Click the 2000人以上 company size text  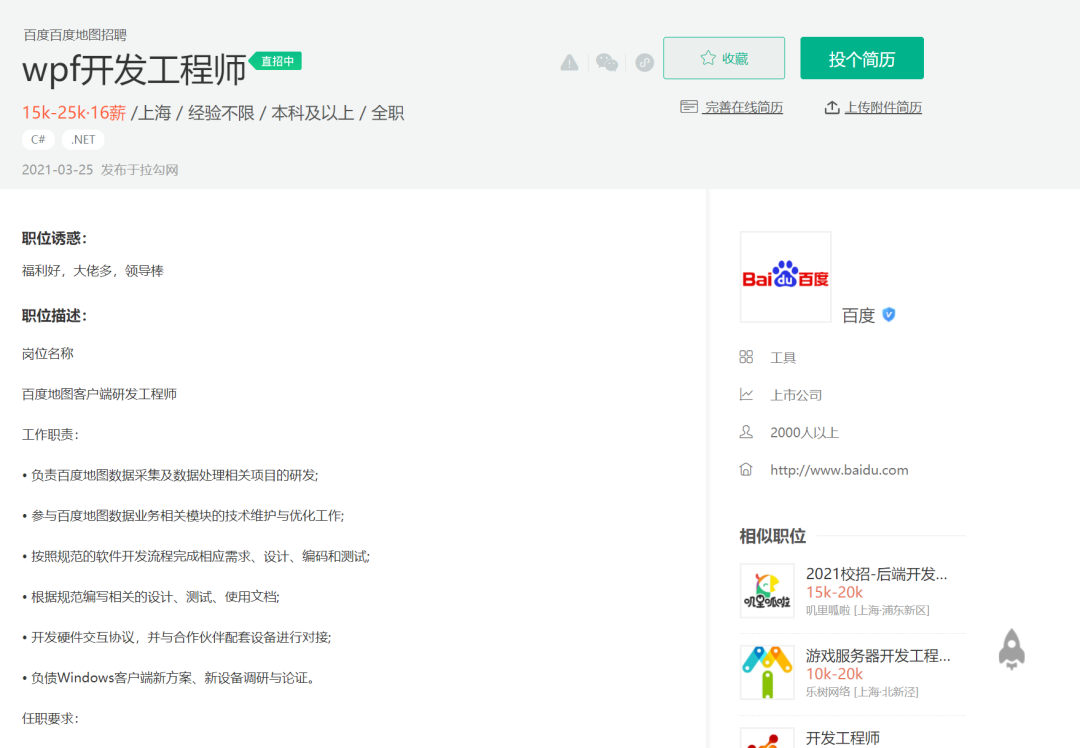804,433
